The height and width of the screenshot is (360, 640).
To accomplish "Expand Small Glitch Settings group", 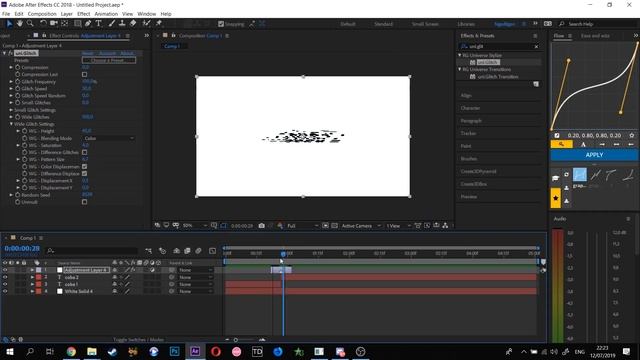I will (x=11, y=110).
